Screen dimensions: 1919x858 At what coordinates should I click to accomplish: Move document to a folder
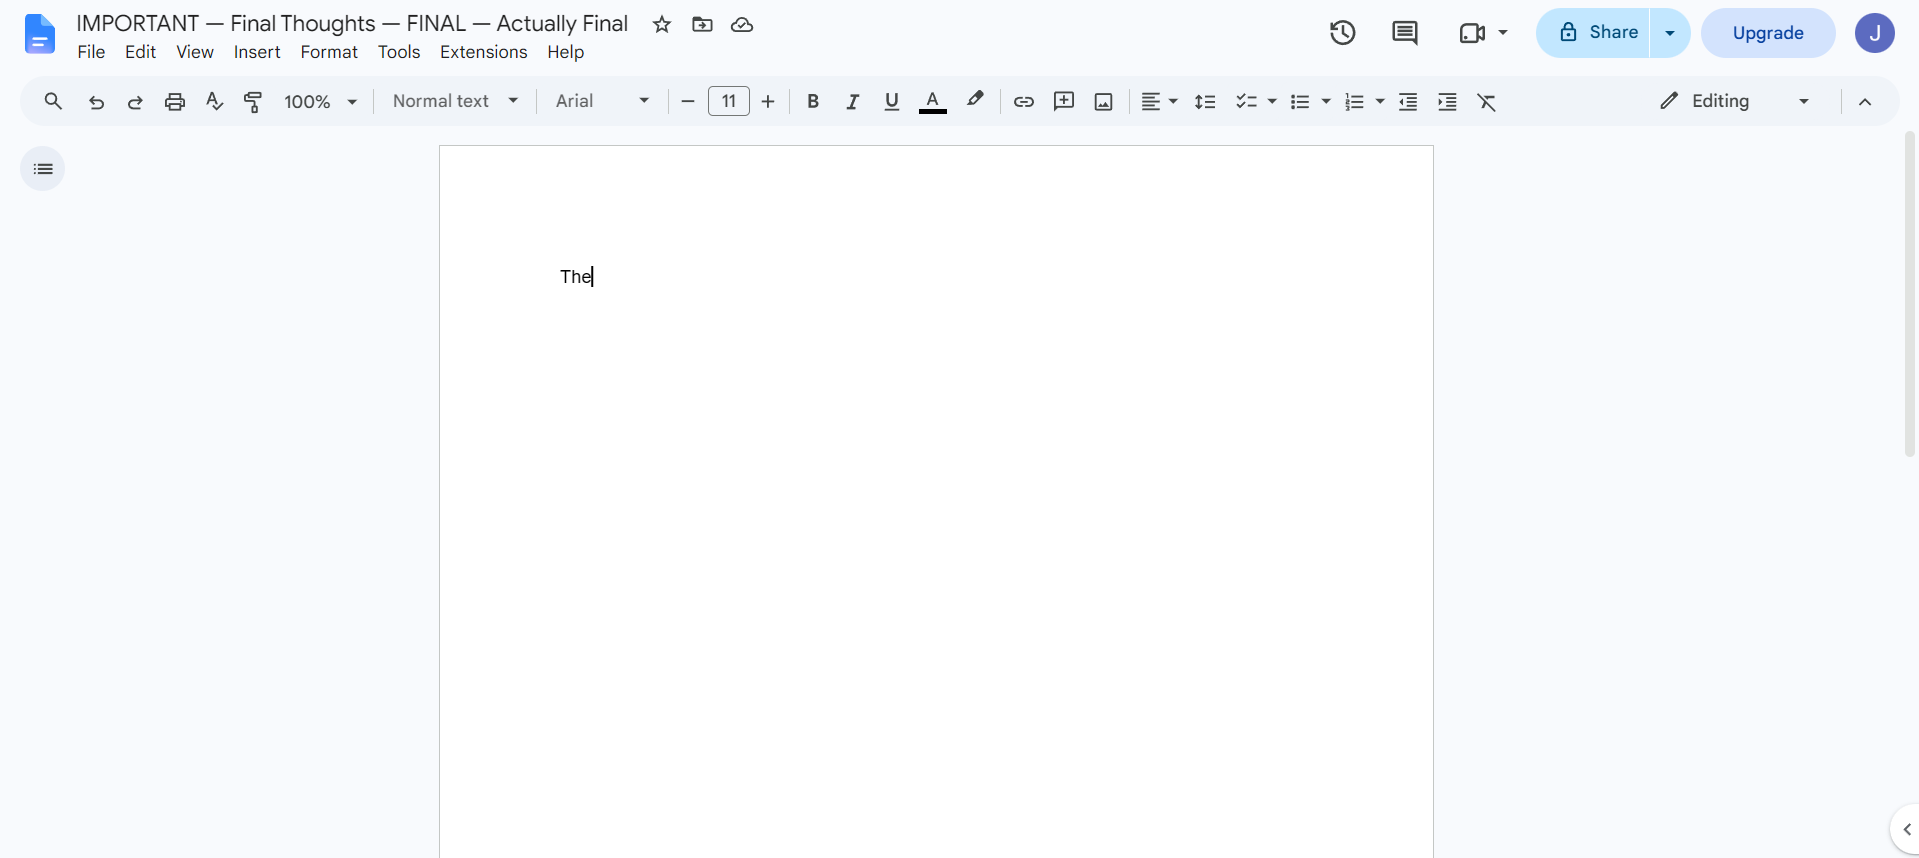point(702,25)
